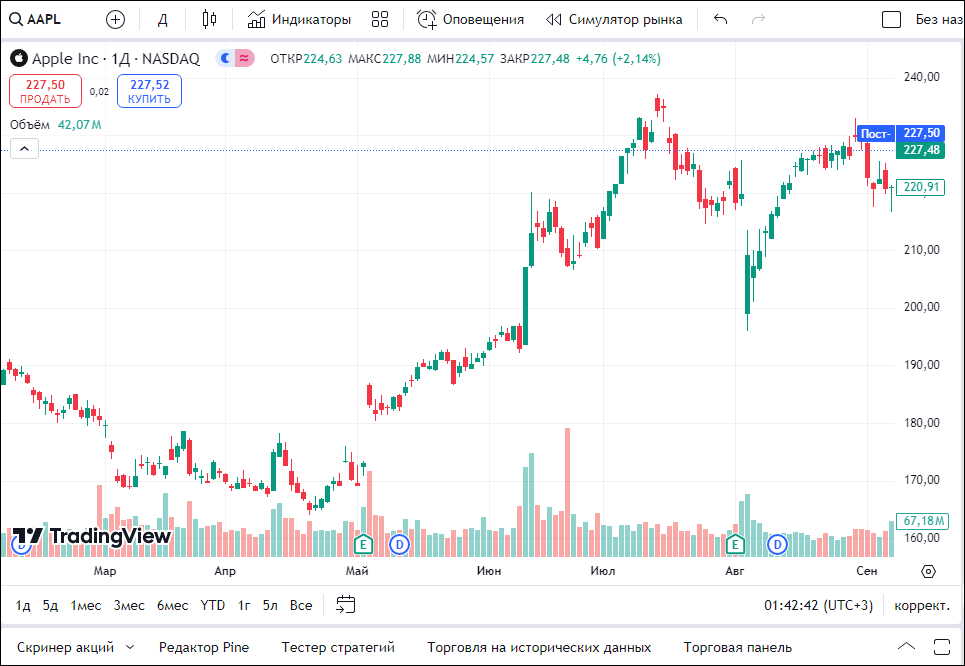Click the add symbol plus icon
Image resolution: width=965 pixels, height=666 pixels.
[x=115, y=20]
